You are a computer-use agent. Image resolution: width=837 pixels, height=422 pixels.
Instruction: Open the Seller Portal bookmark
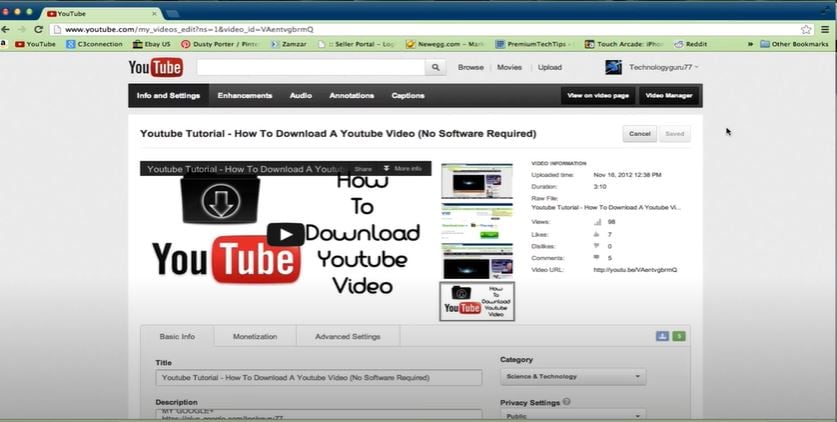pos(356,44)
